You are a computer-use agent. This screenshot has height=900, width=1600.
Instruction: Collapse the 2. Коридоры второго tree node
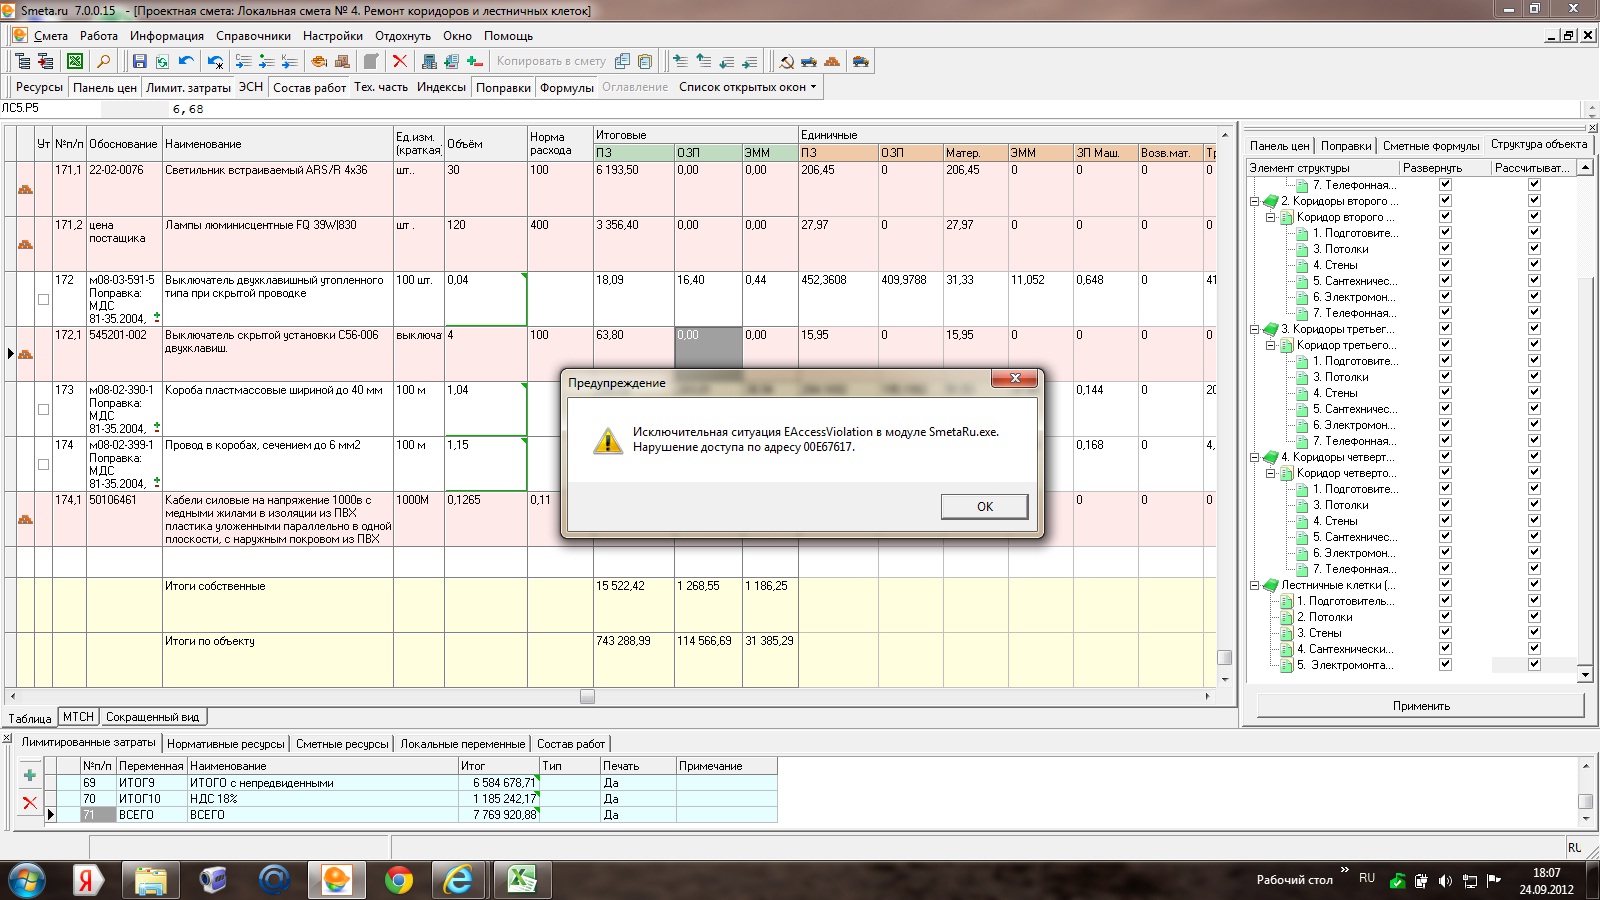point(1254,201)
